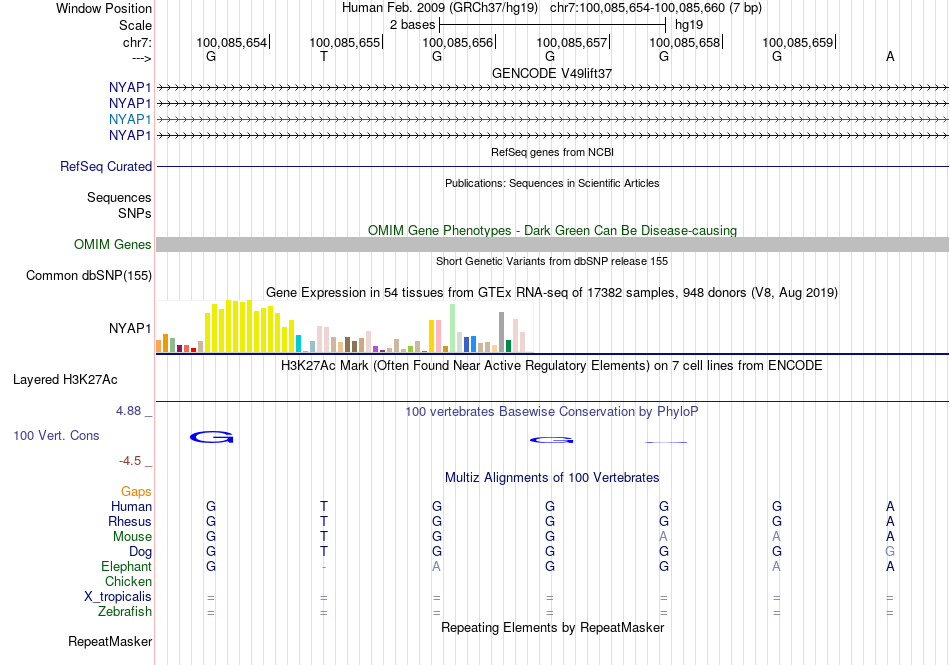Click the SNPs track label
Image resolution: width=950 pixels, height=665 pixels.
tap(135, 213)
